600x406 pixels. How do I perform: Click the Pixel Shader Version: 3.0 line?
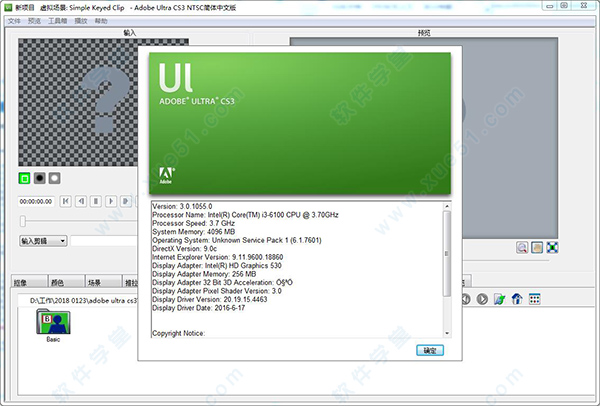217,291
